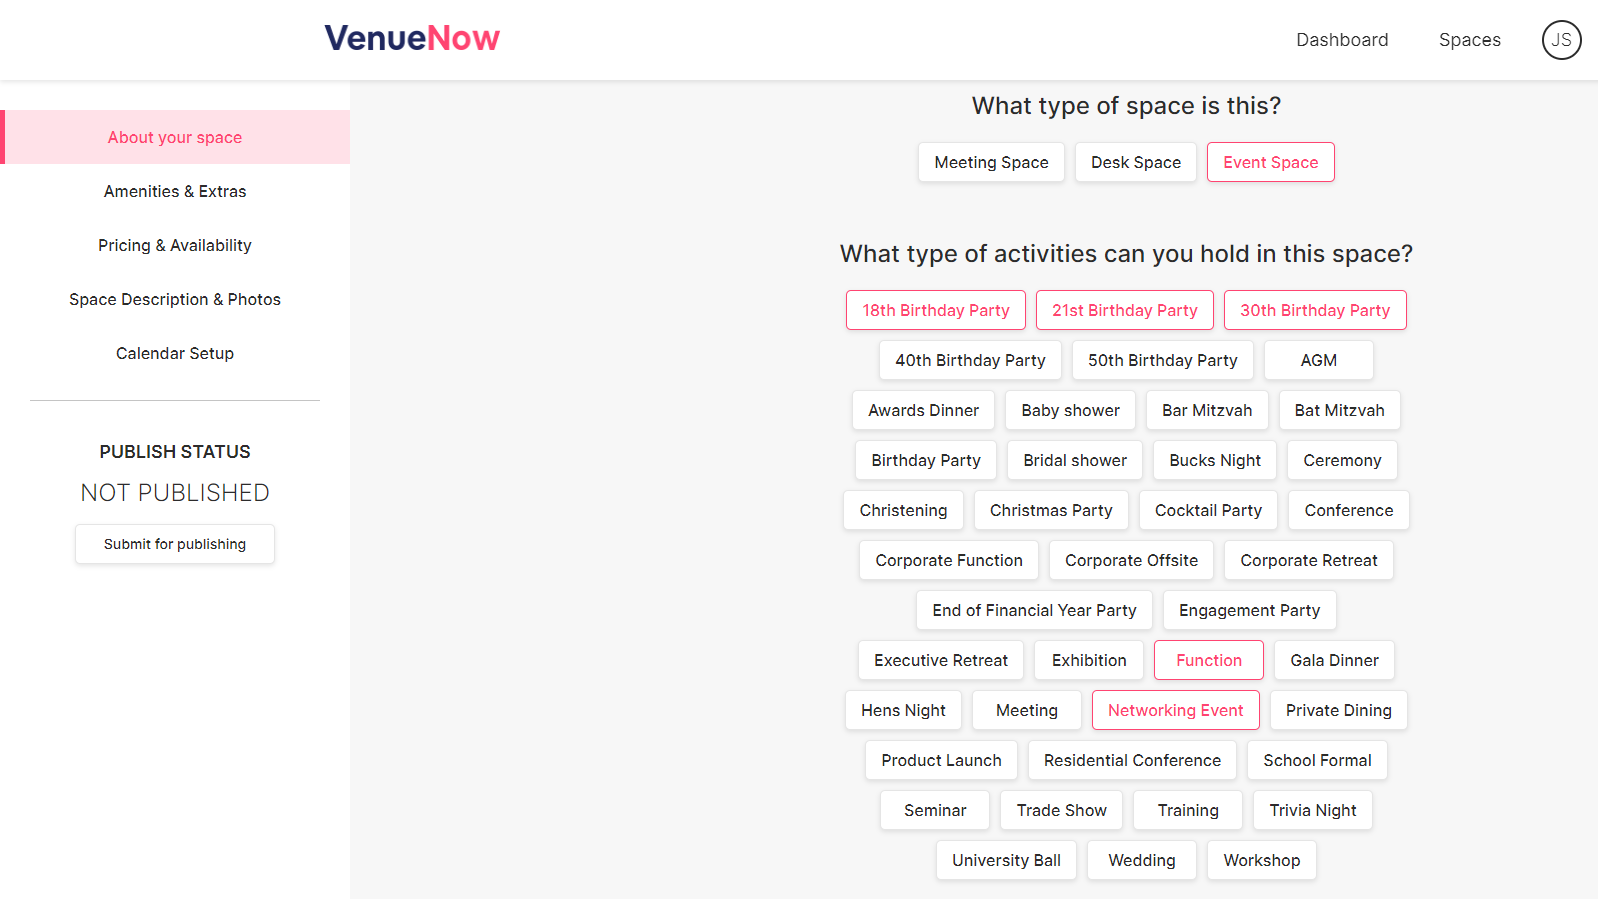Choose Desk Space type
This screenshot has height=899, width=1598.
click(1136, 162)
